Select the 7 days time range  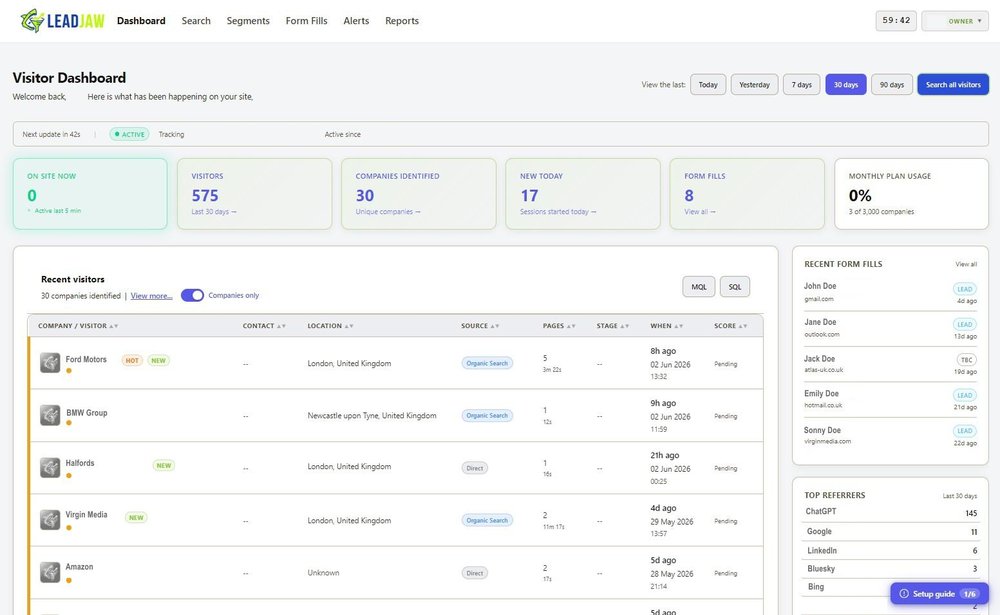click(802, 85)
